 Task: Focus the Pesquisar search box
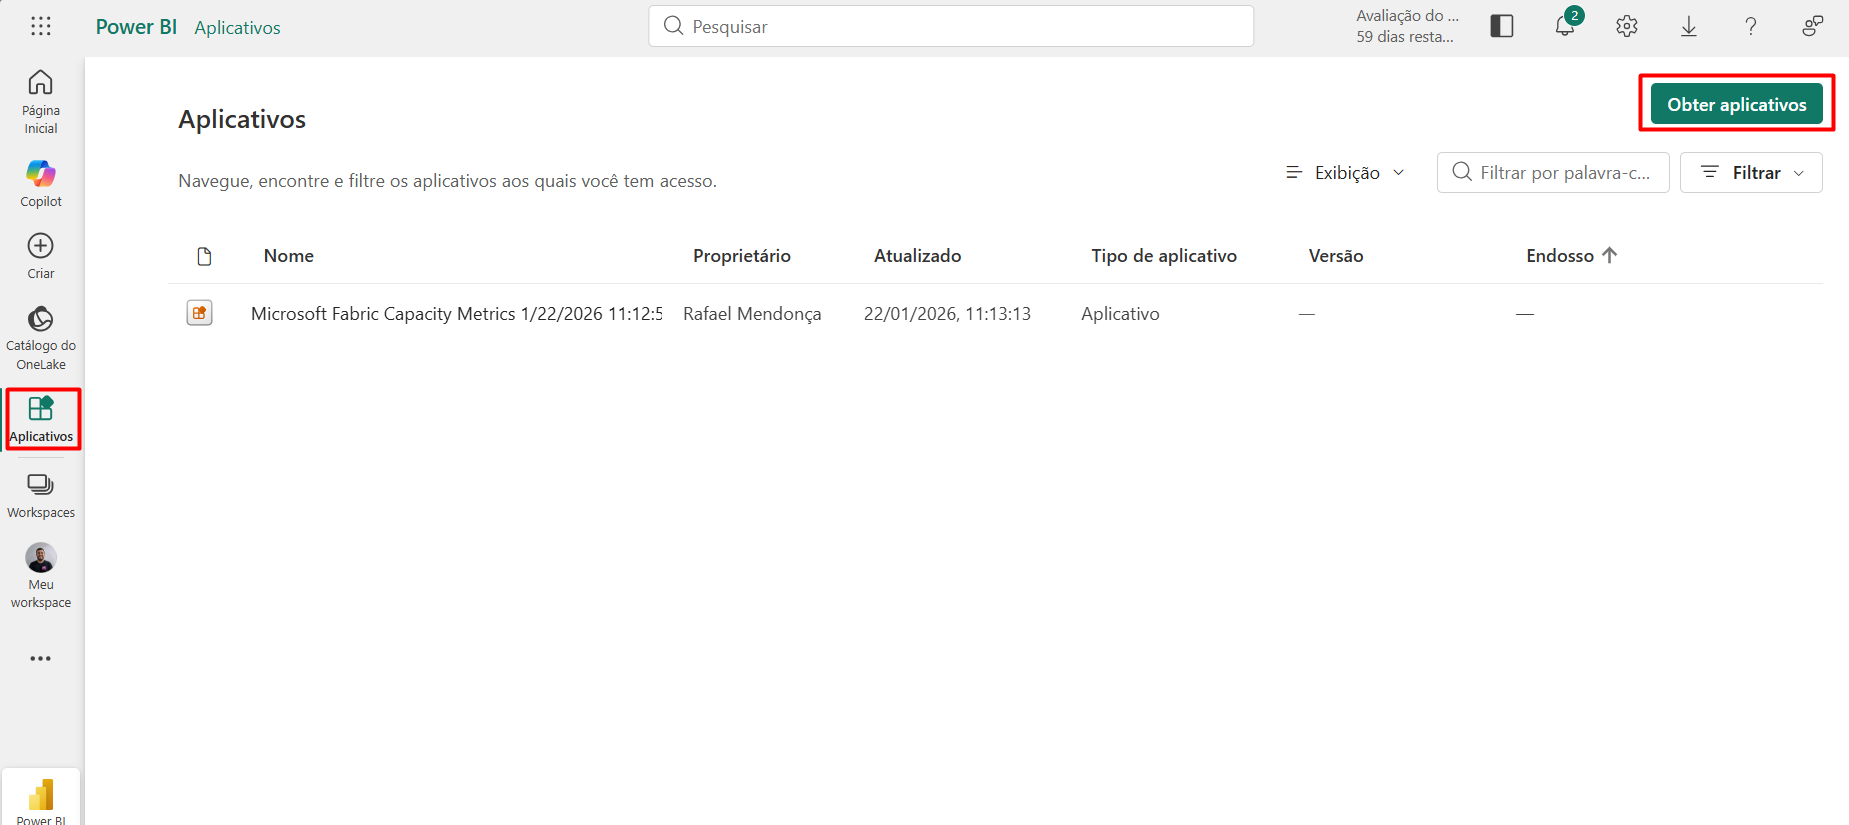951,27
